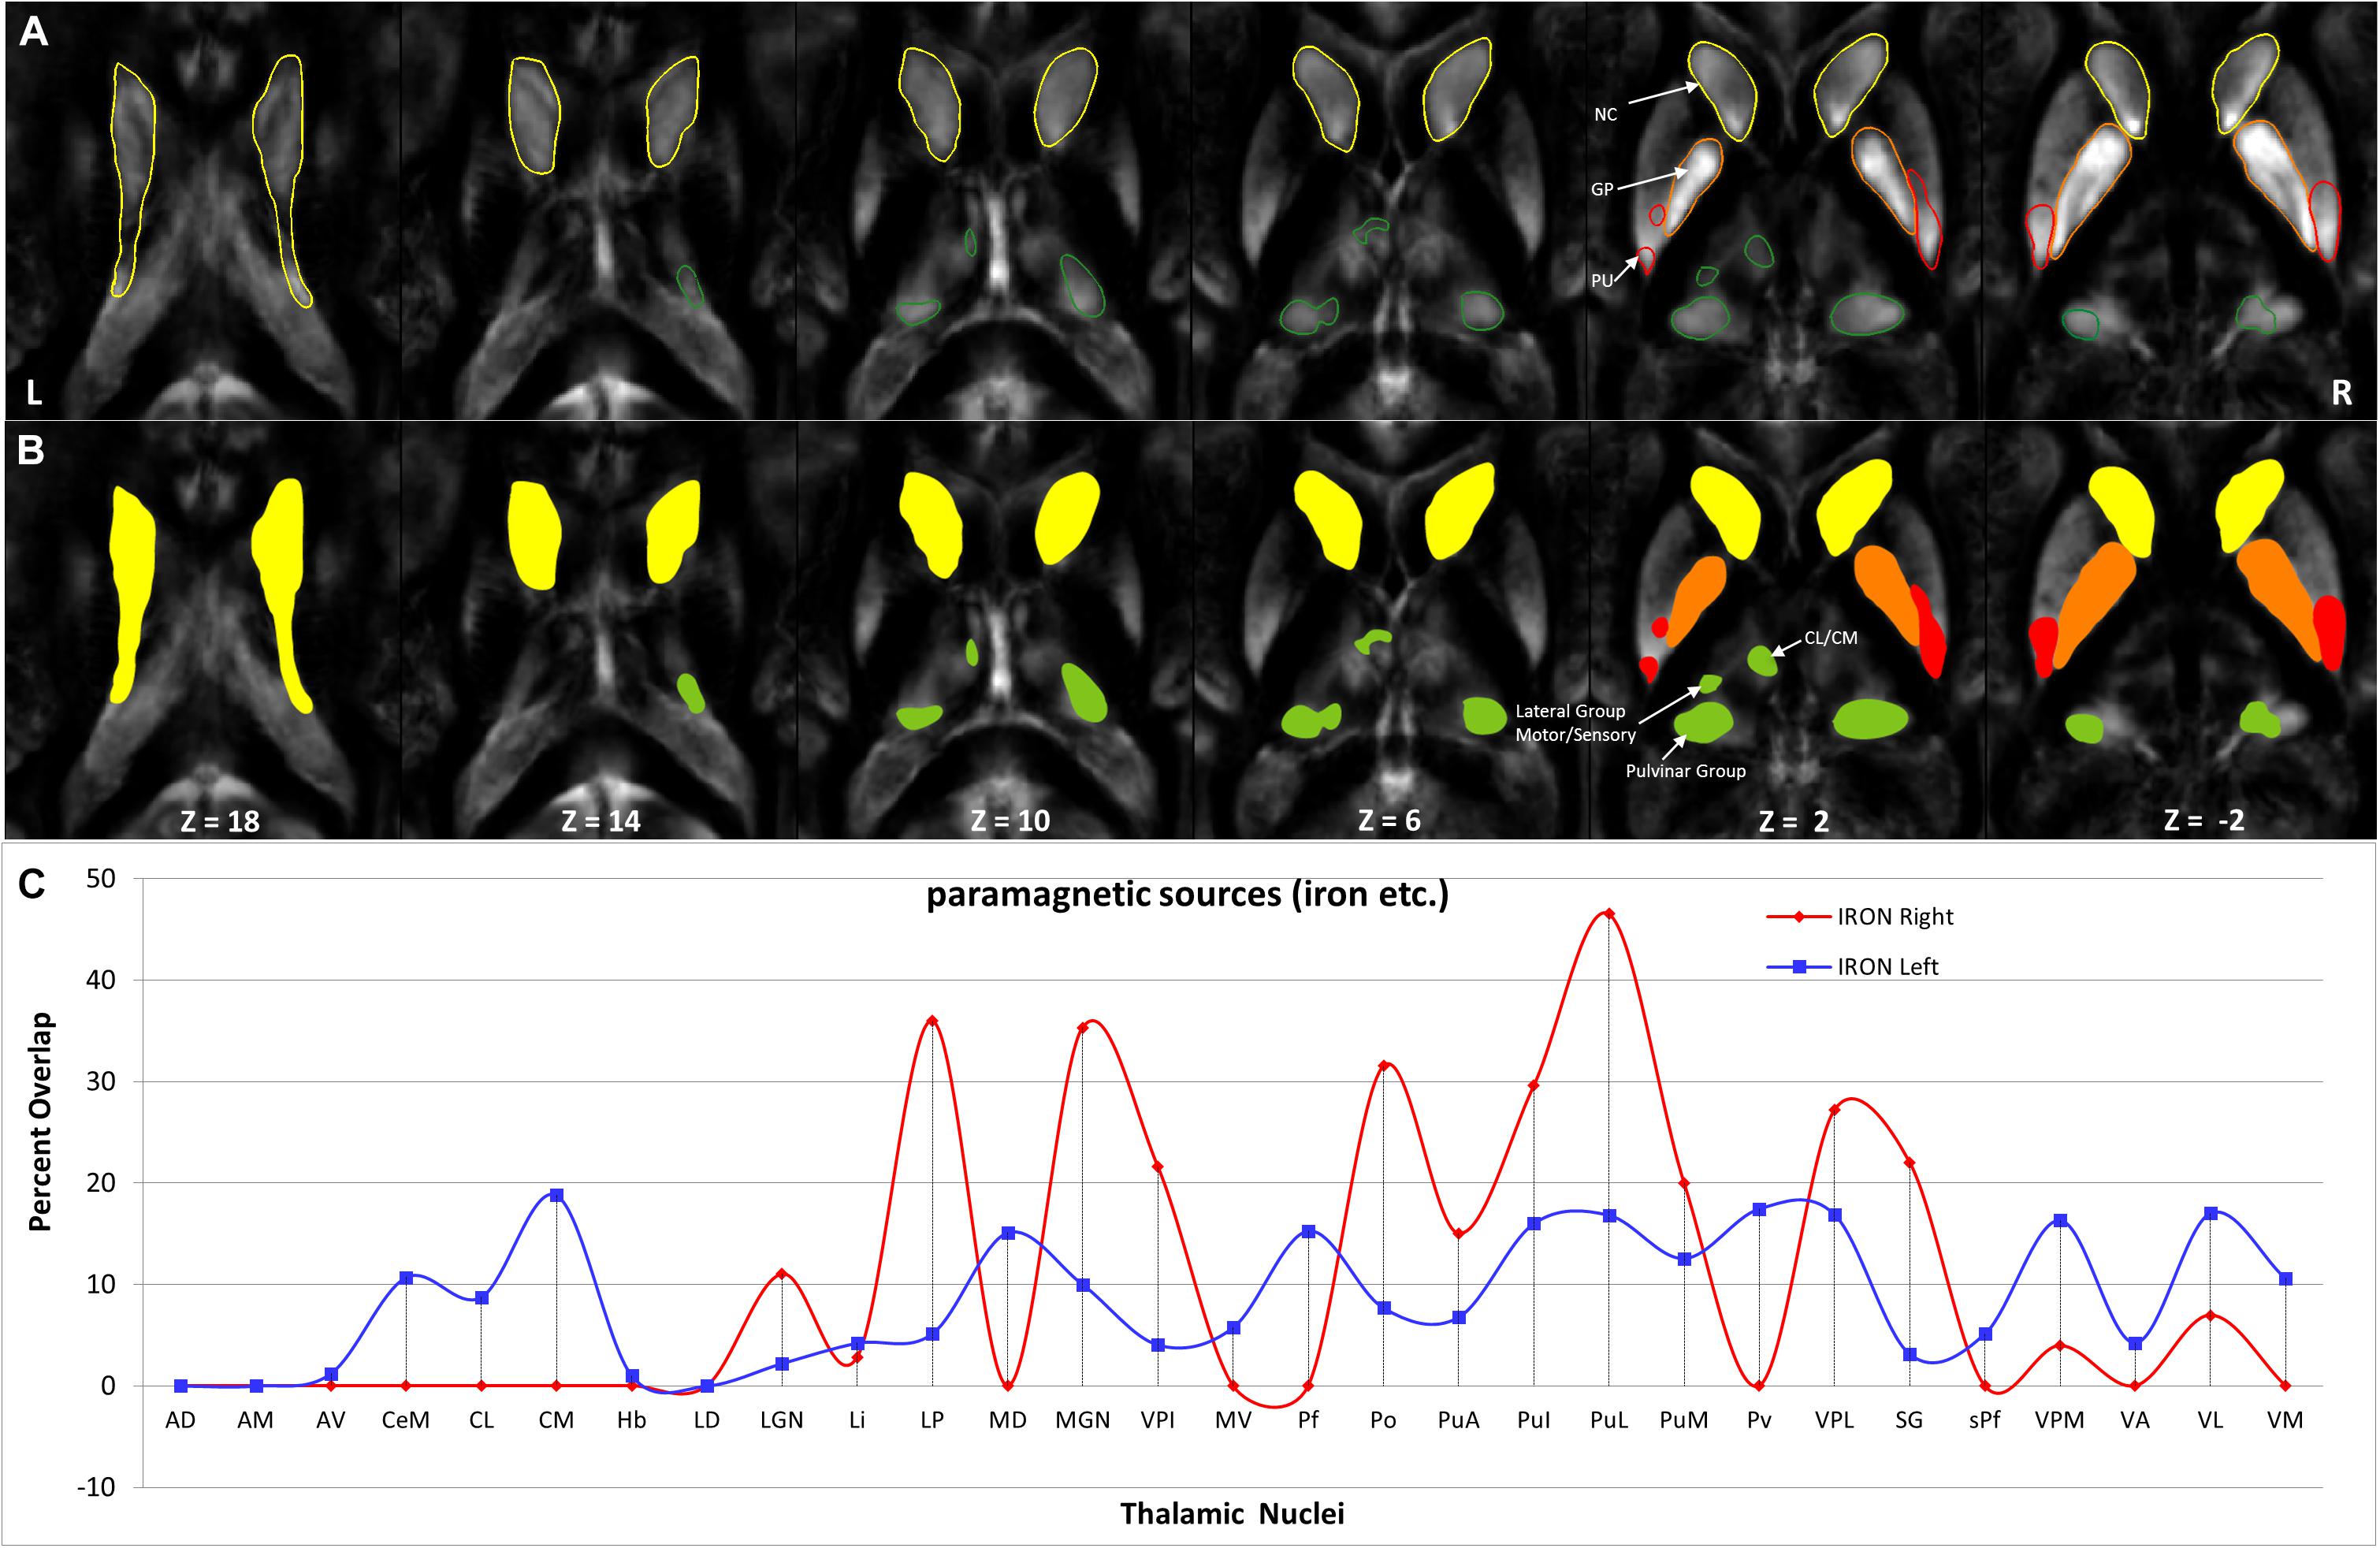
Task: Click the Z = -2 slice label
Action: (2204, 821)
